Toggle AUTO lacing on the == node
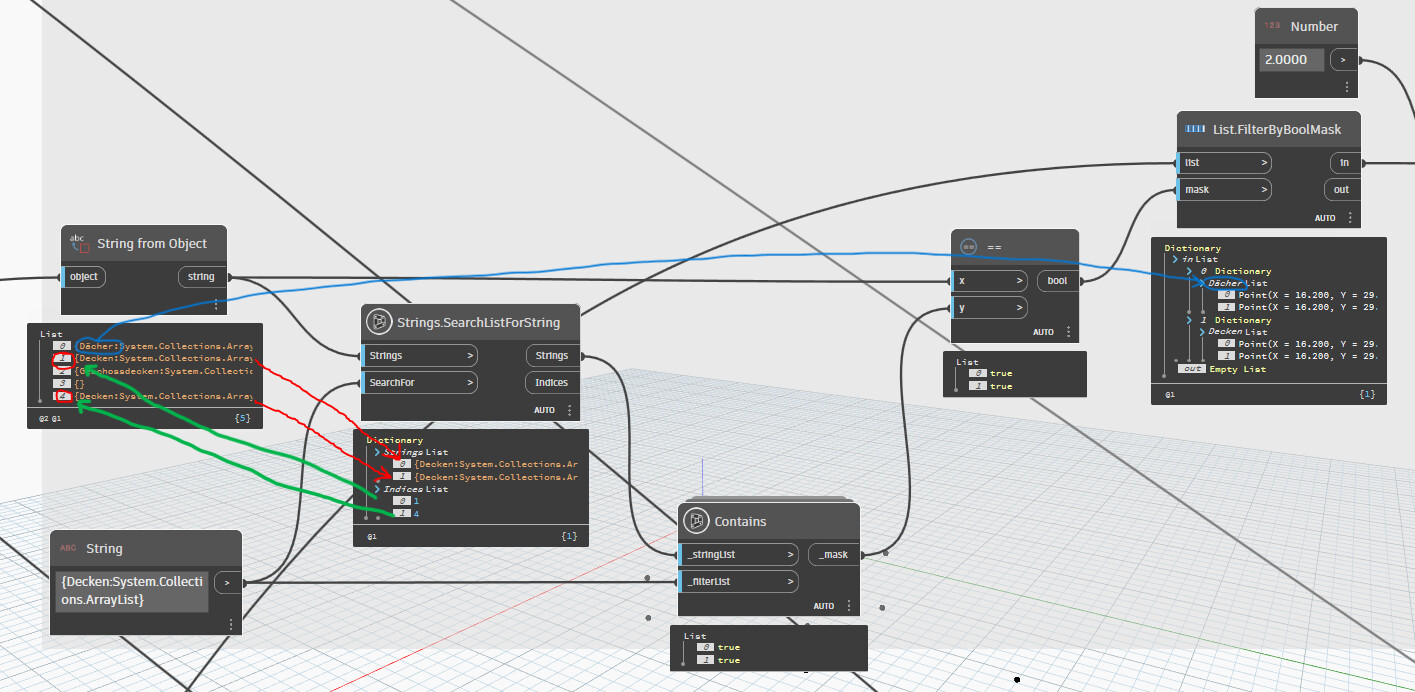The image size is (1415, 692). (1043, 331)
